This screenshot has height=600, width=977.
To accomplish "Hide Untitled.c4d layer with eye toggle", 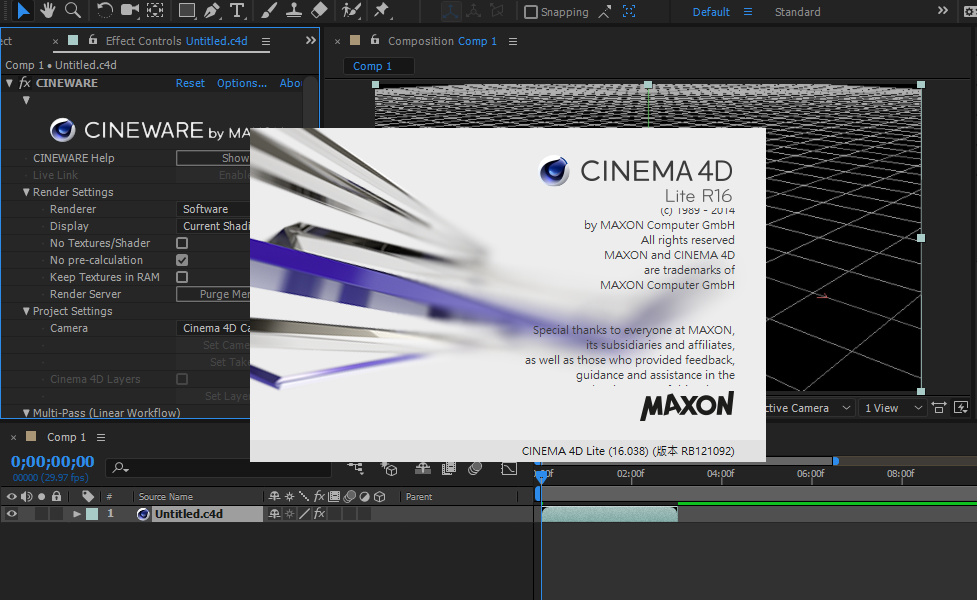I will point(11,514).
